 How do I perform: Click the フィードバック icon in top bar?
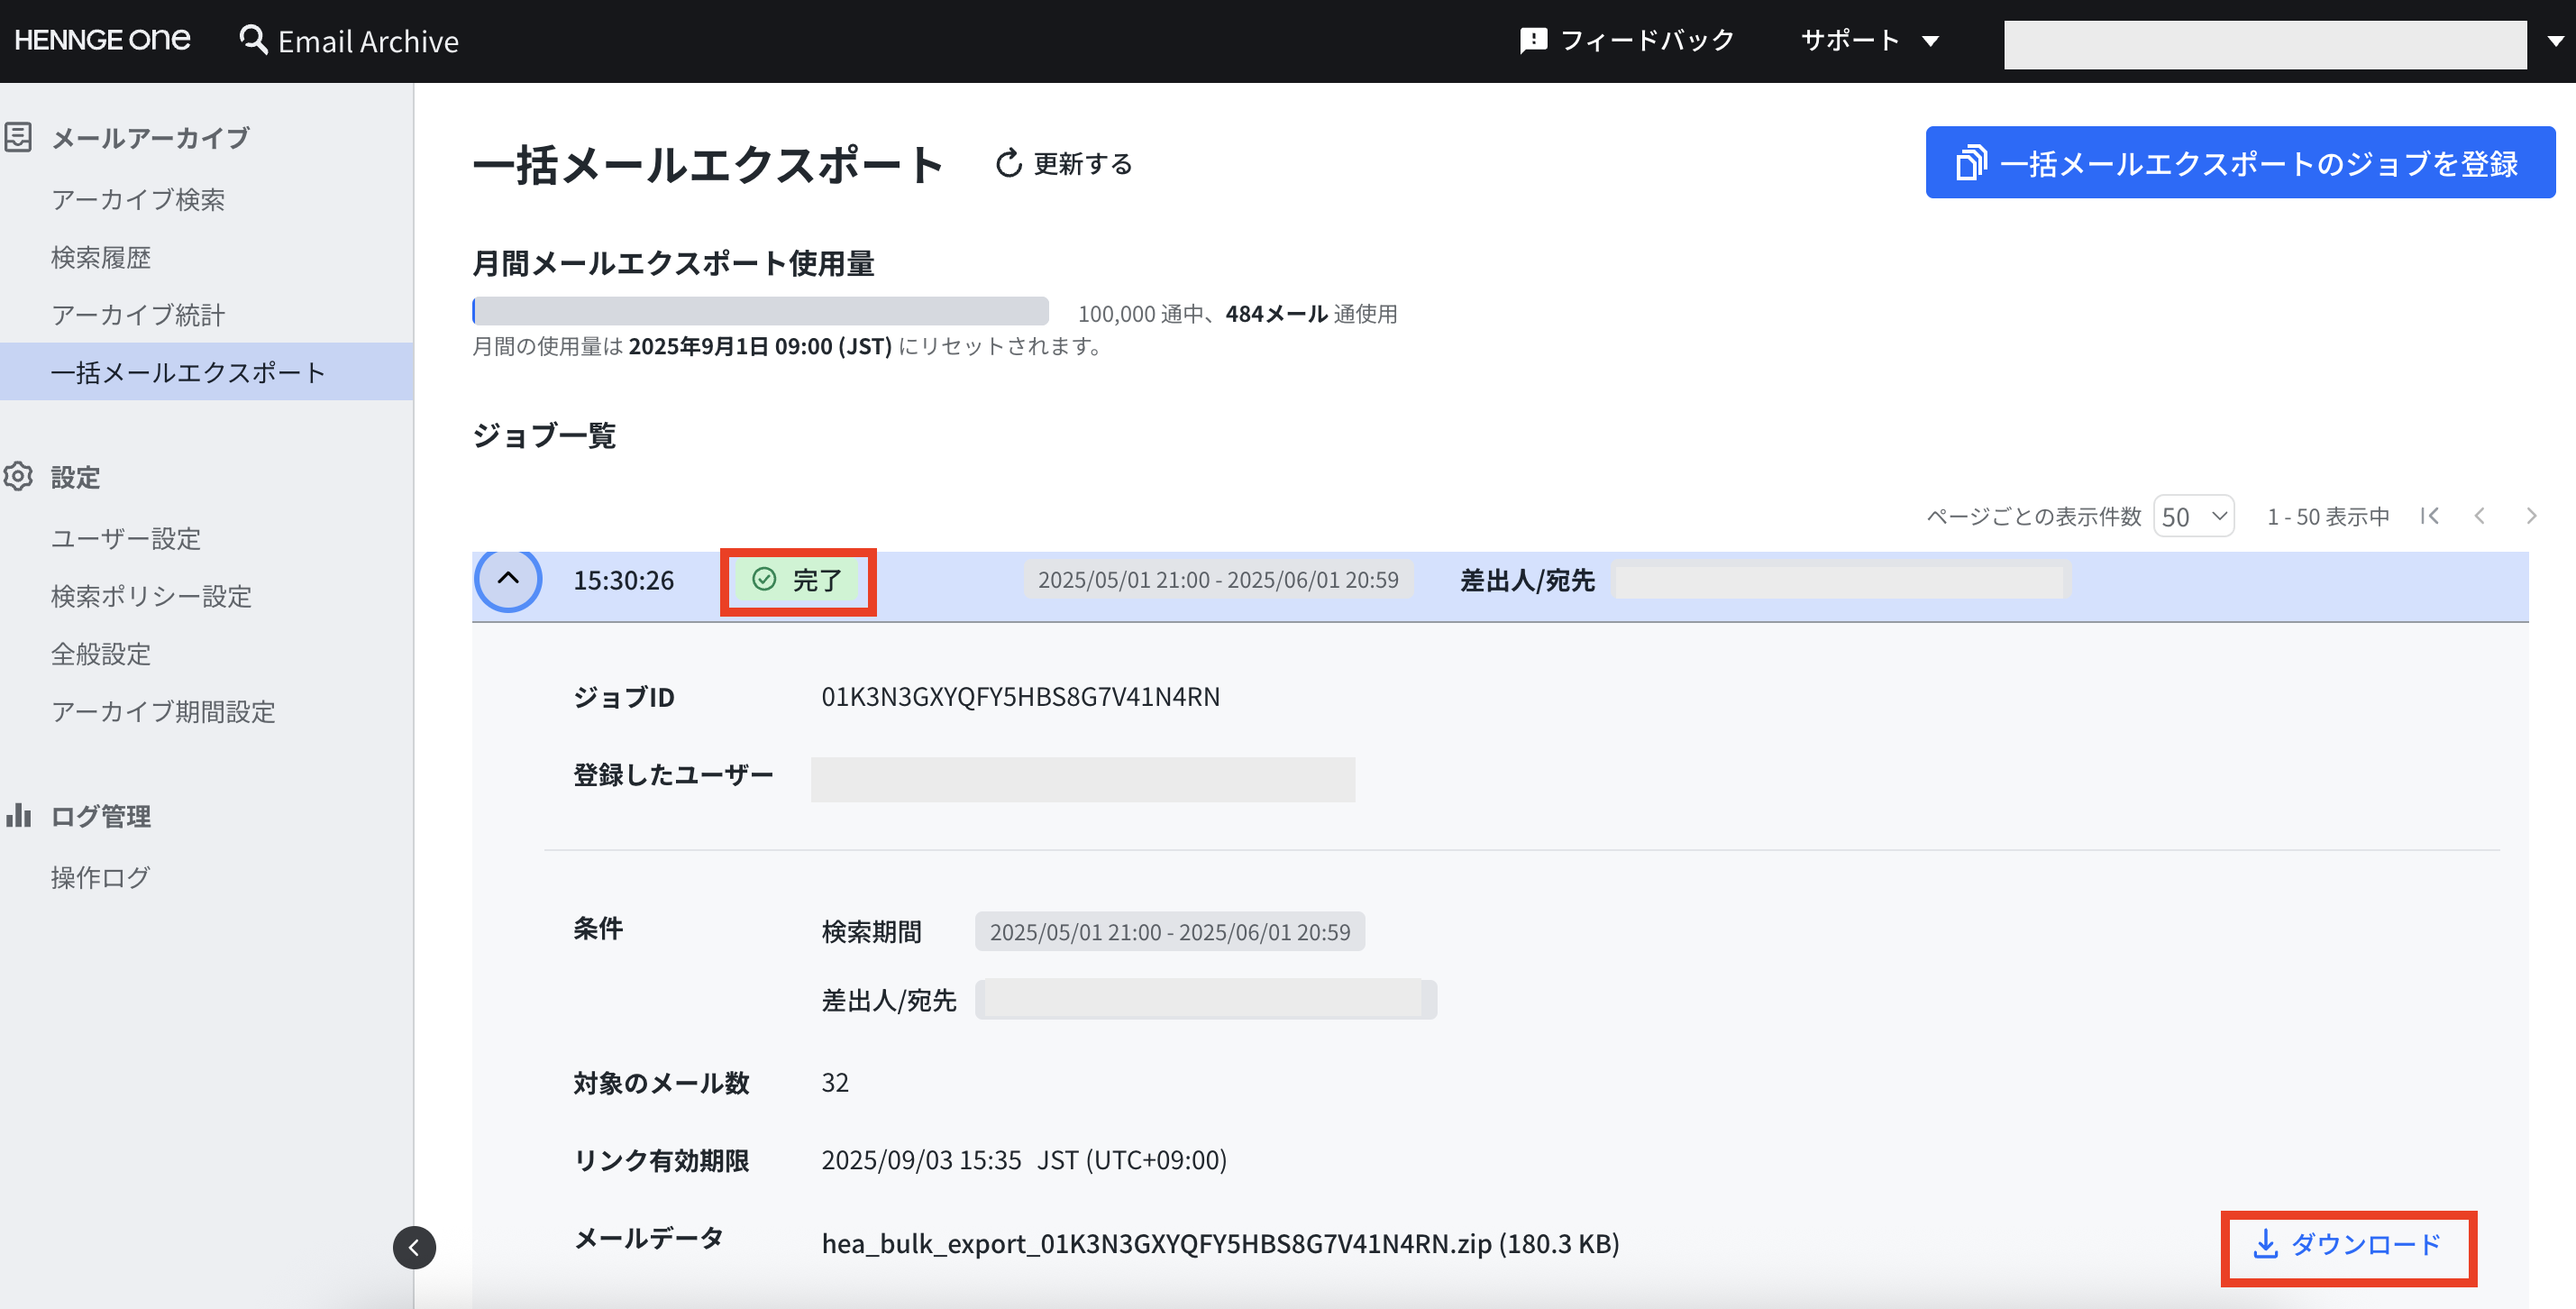(1533, 40)
